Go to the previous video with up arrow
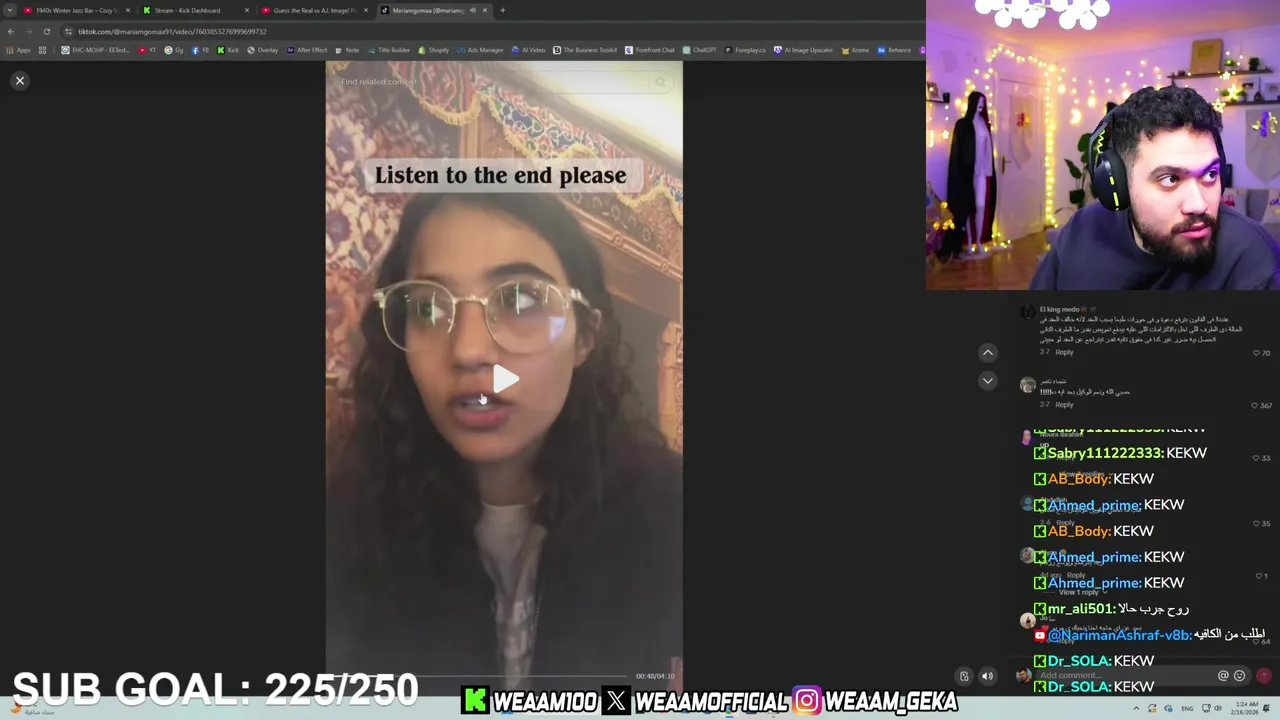 tap(987, 352)
